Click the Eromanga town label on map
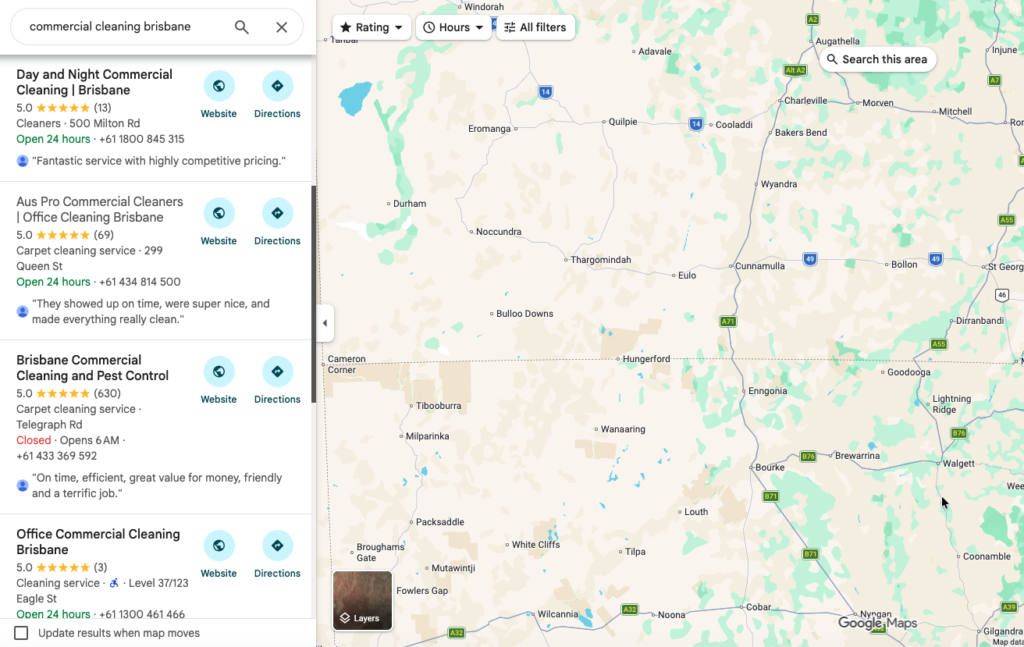 click(x=489, y=129)
